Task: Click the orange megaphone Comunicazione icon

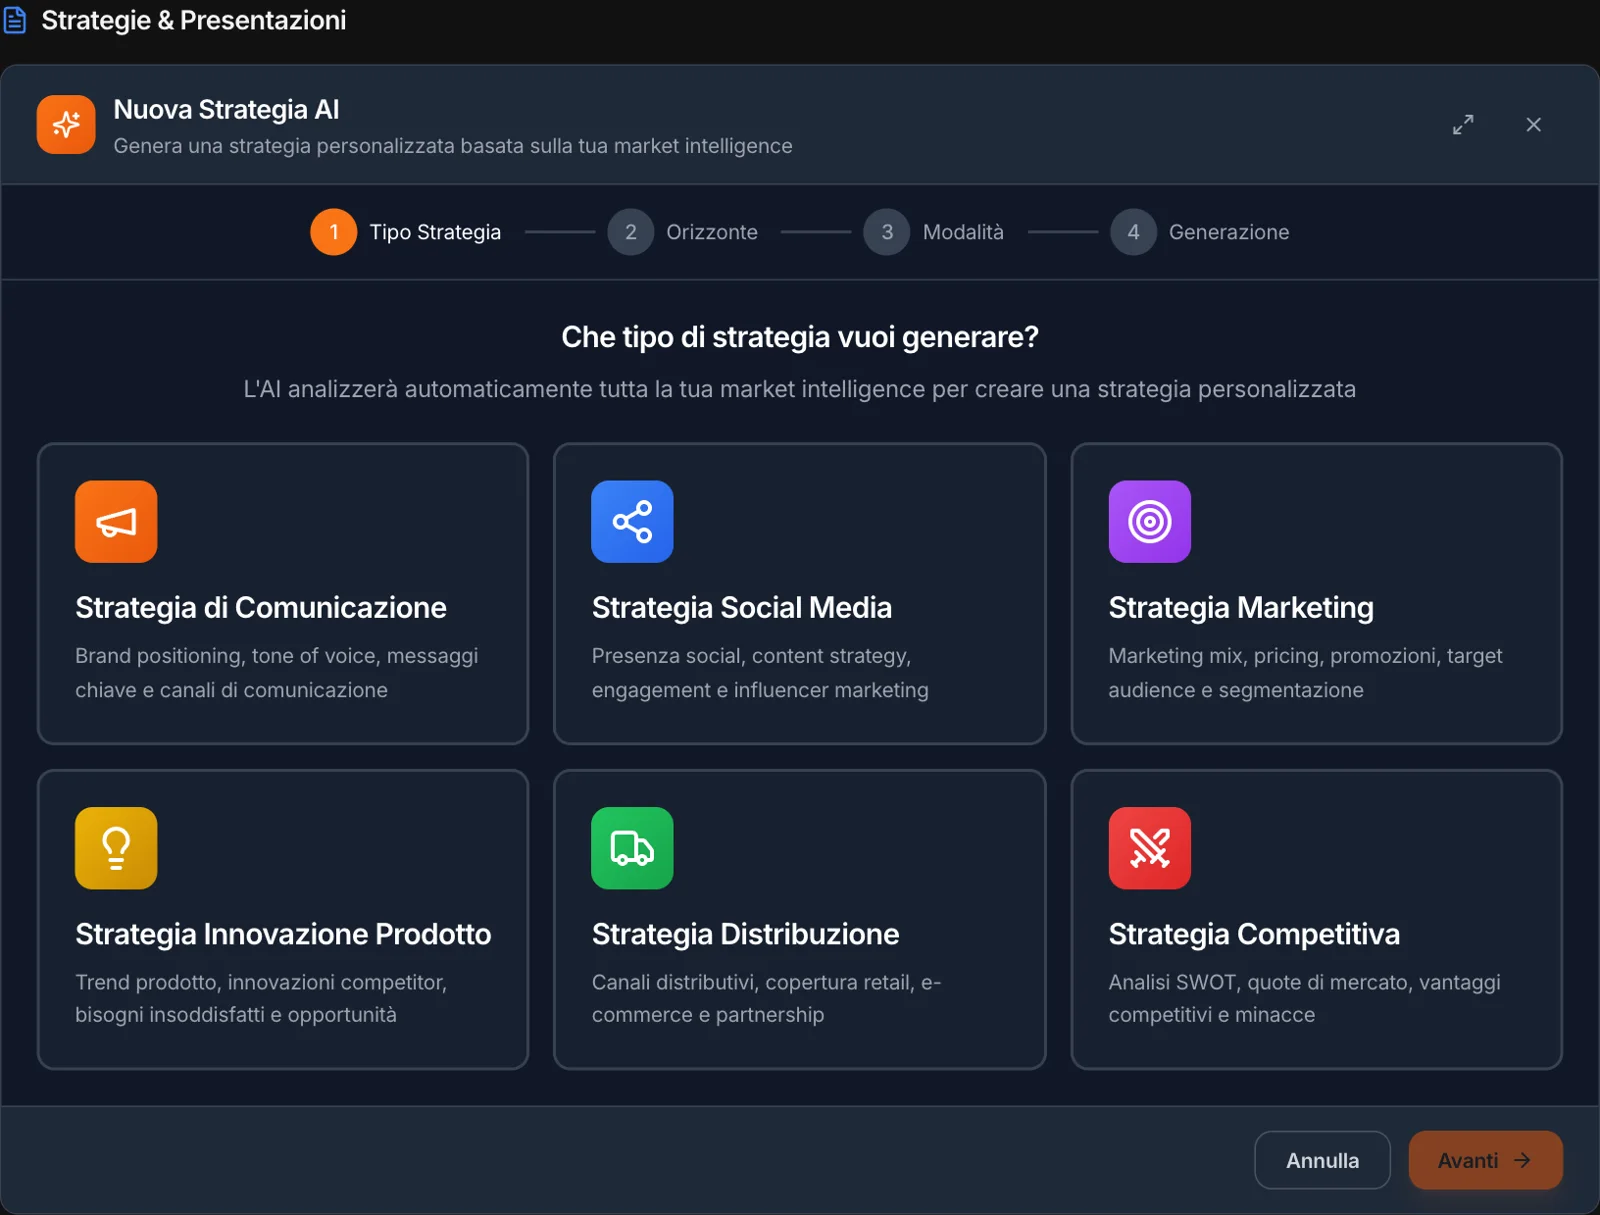Action: 116,521
